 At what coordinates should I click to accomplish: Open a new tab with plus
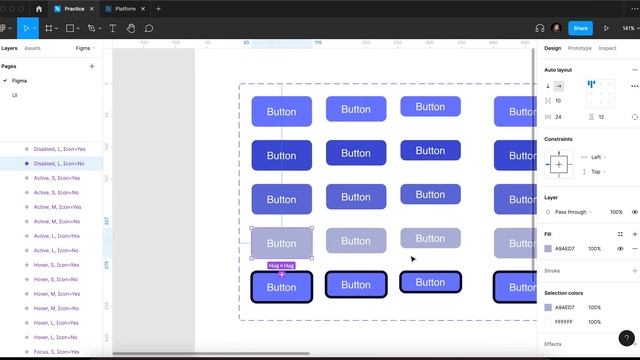pos(158,9)
